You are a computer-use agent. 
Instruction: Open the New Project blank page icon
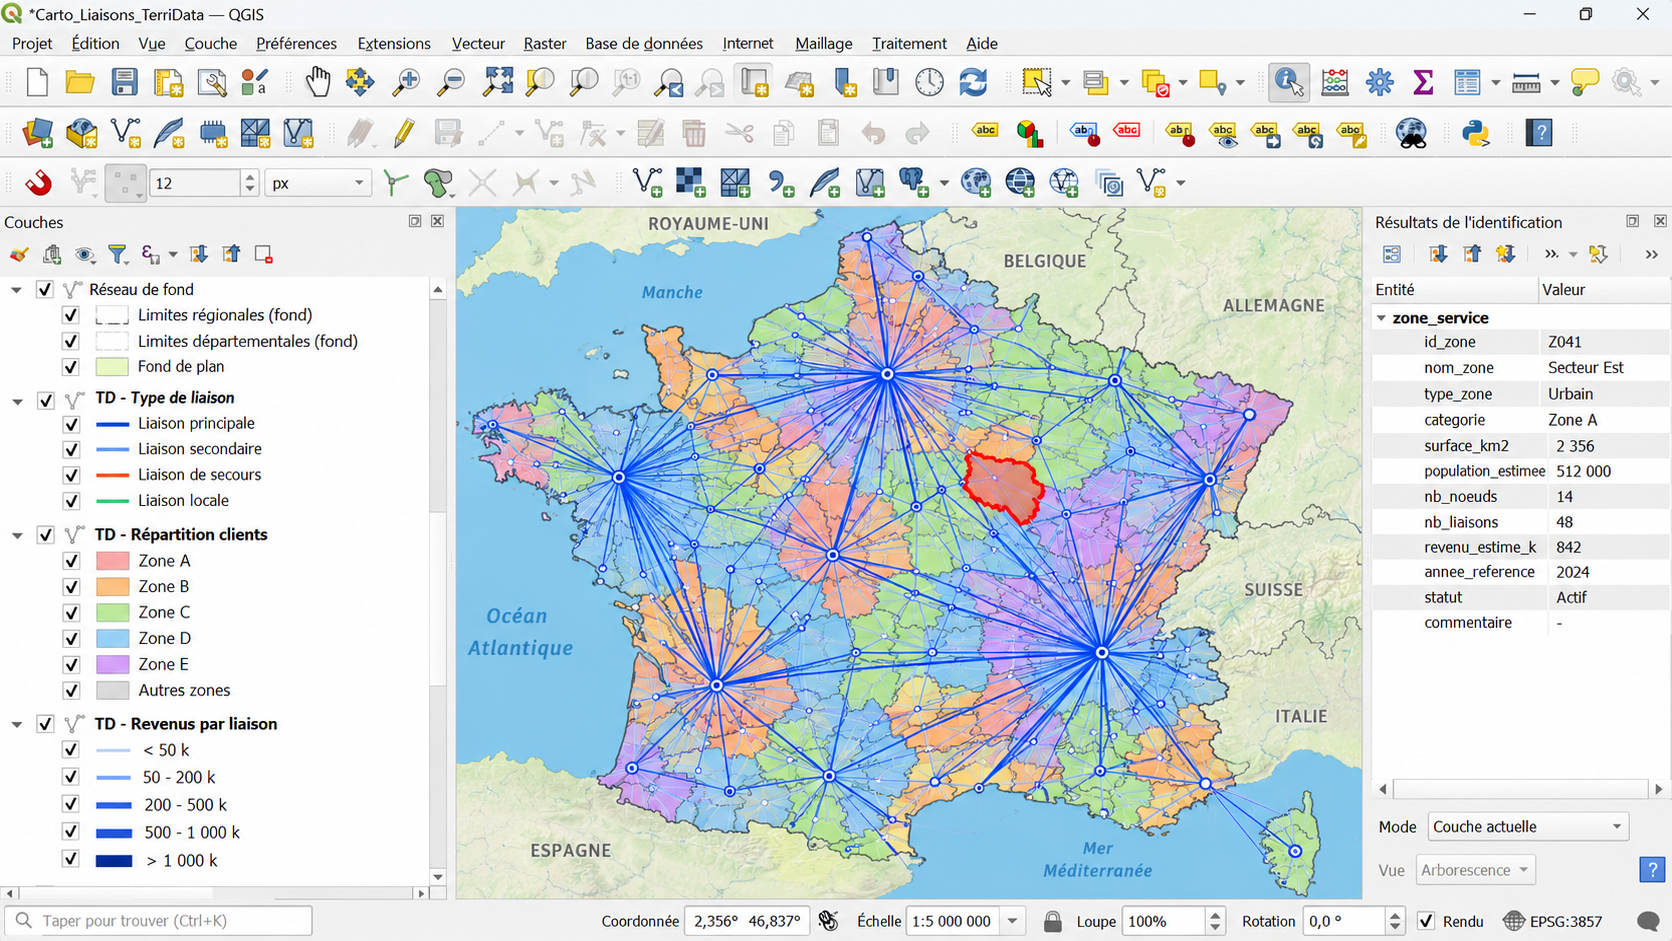pyautogui.click(x=37, y=82)
